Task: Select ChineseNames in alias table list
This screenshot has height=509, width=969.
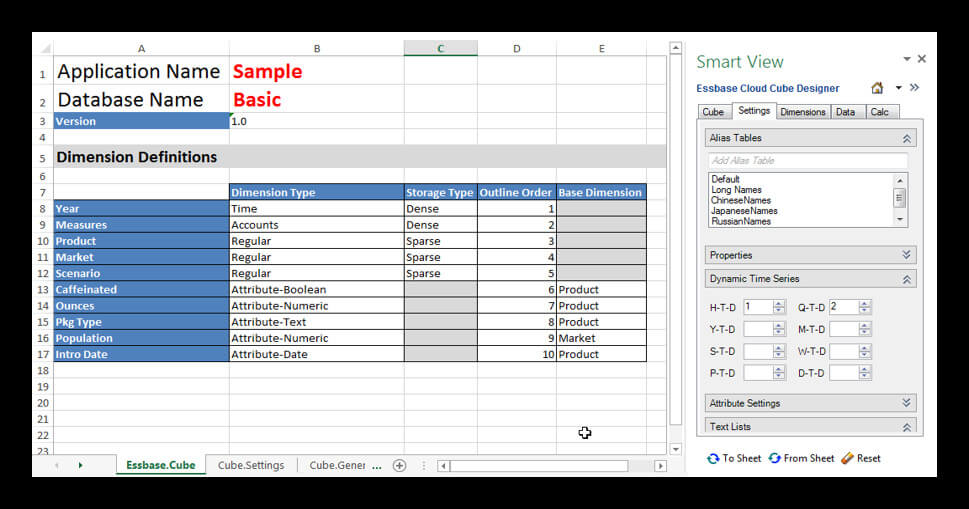Action: tap(741, 200)
